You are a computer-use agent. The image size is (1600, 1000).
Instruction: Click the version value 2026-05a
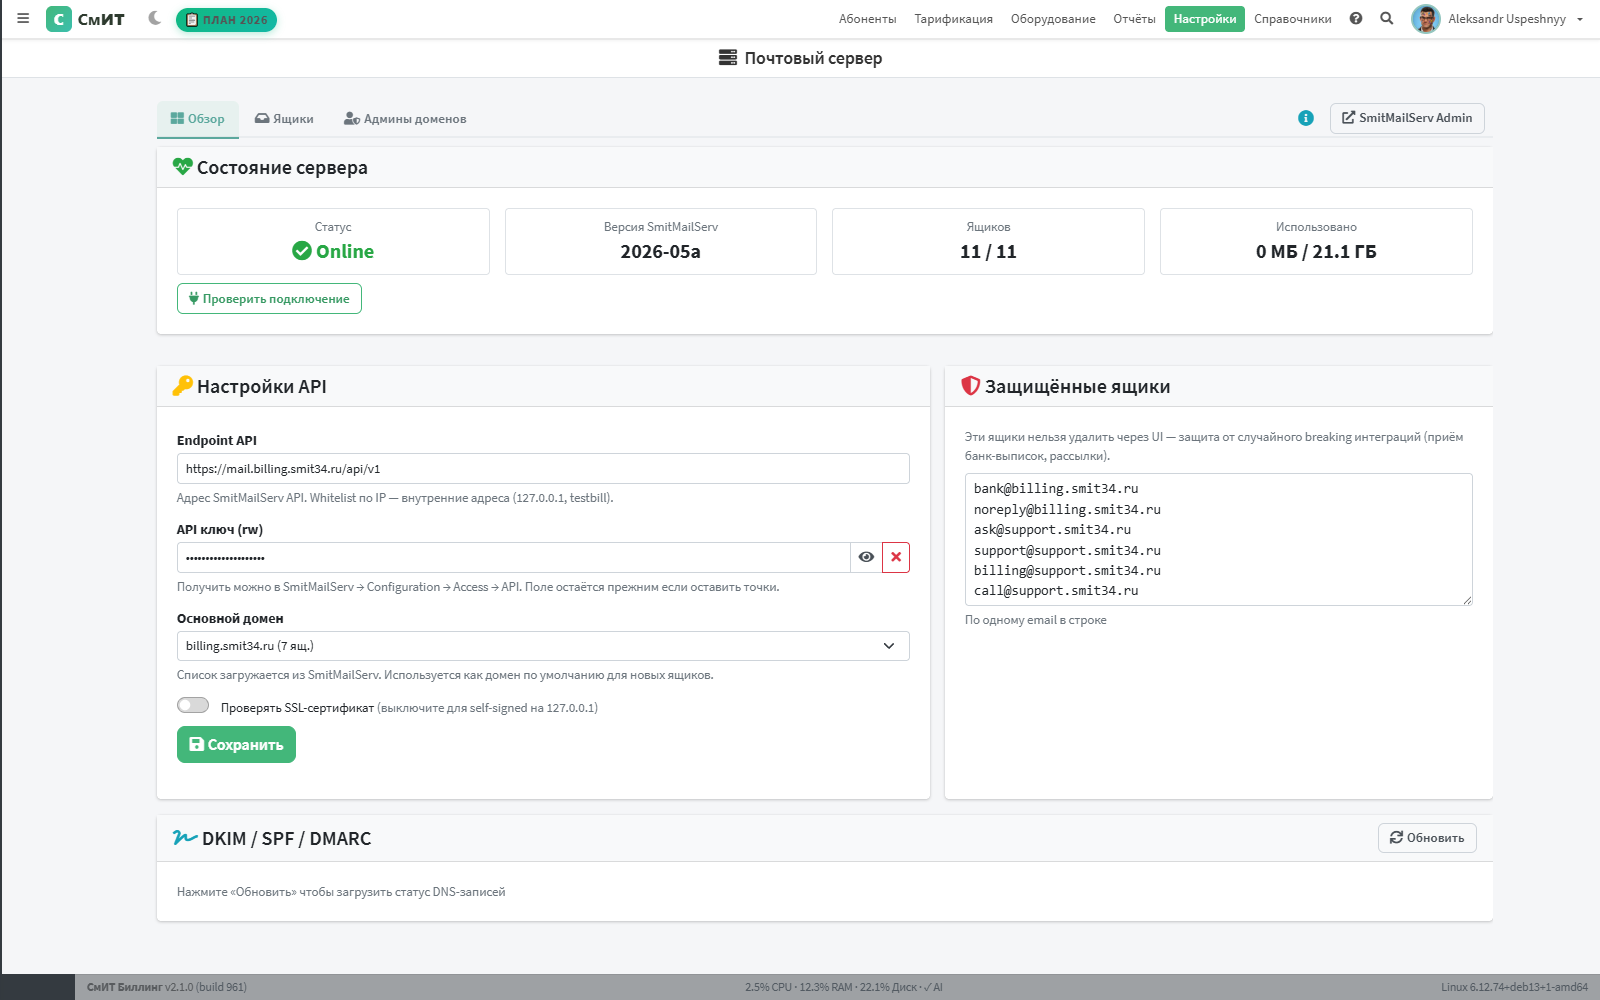click(x=661, y=252)
